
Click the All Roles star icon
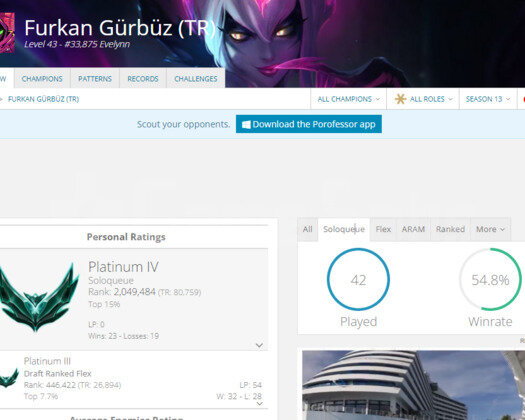coord(400,99)
